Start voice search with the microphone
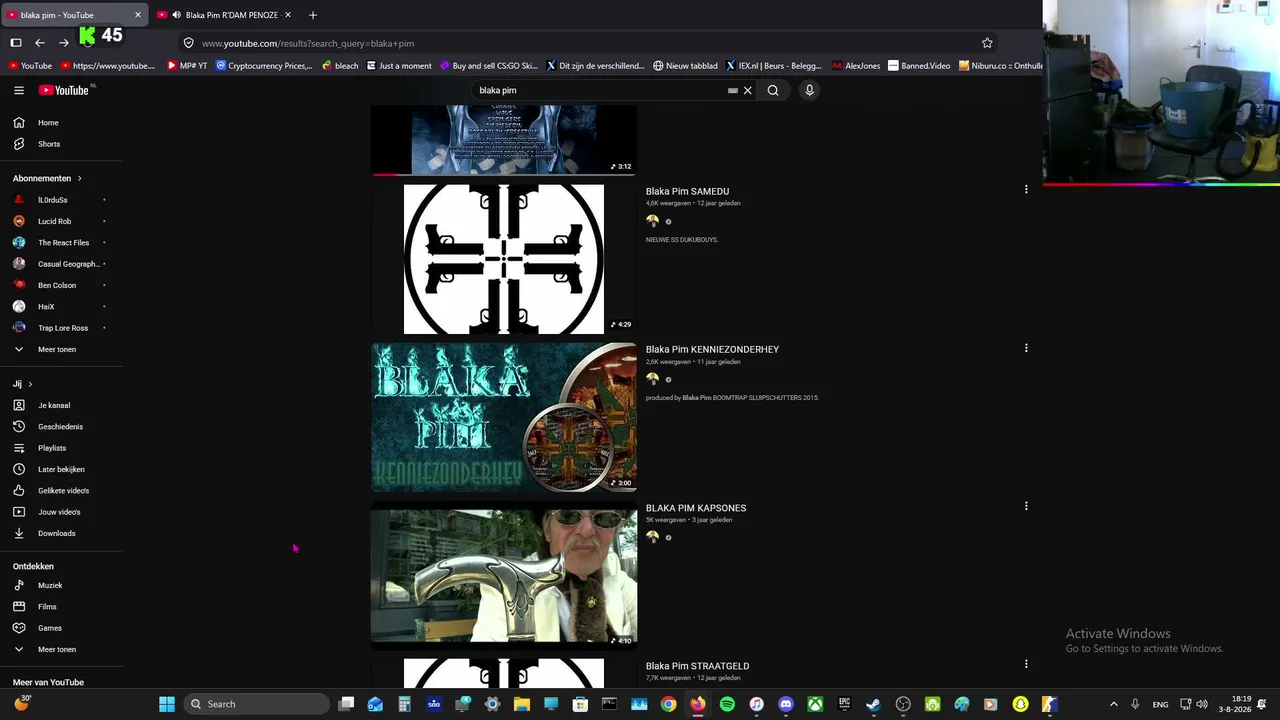Viewport: 1280px width, 720px height. (810, 90)
